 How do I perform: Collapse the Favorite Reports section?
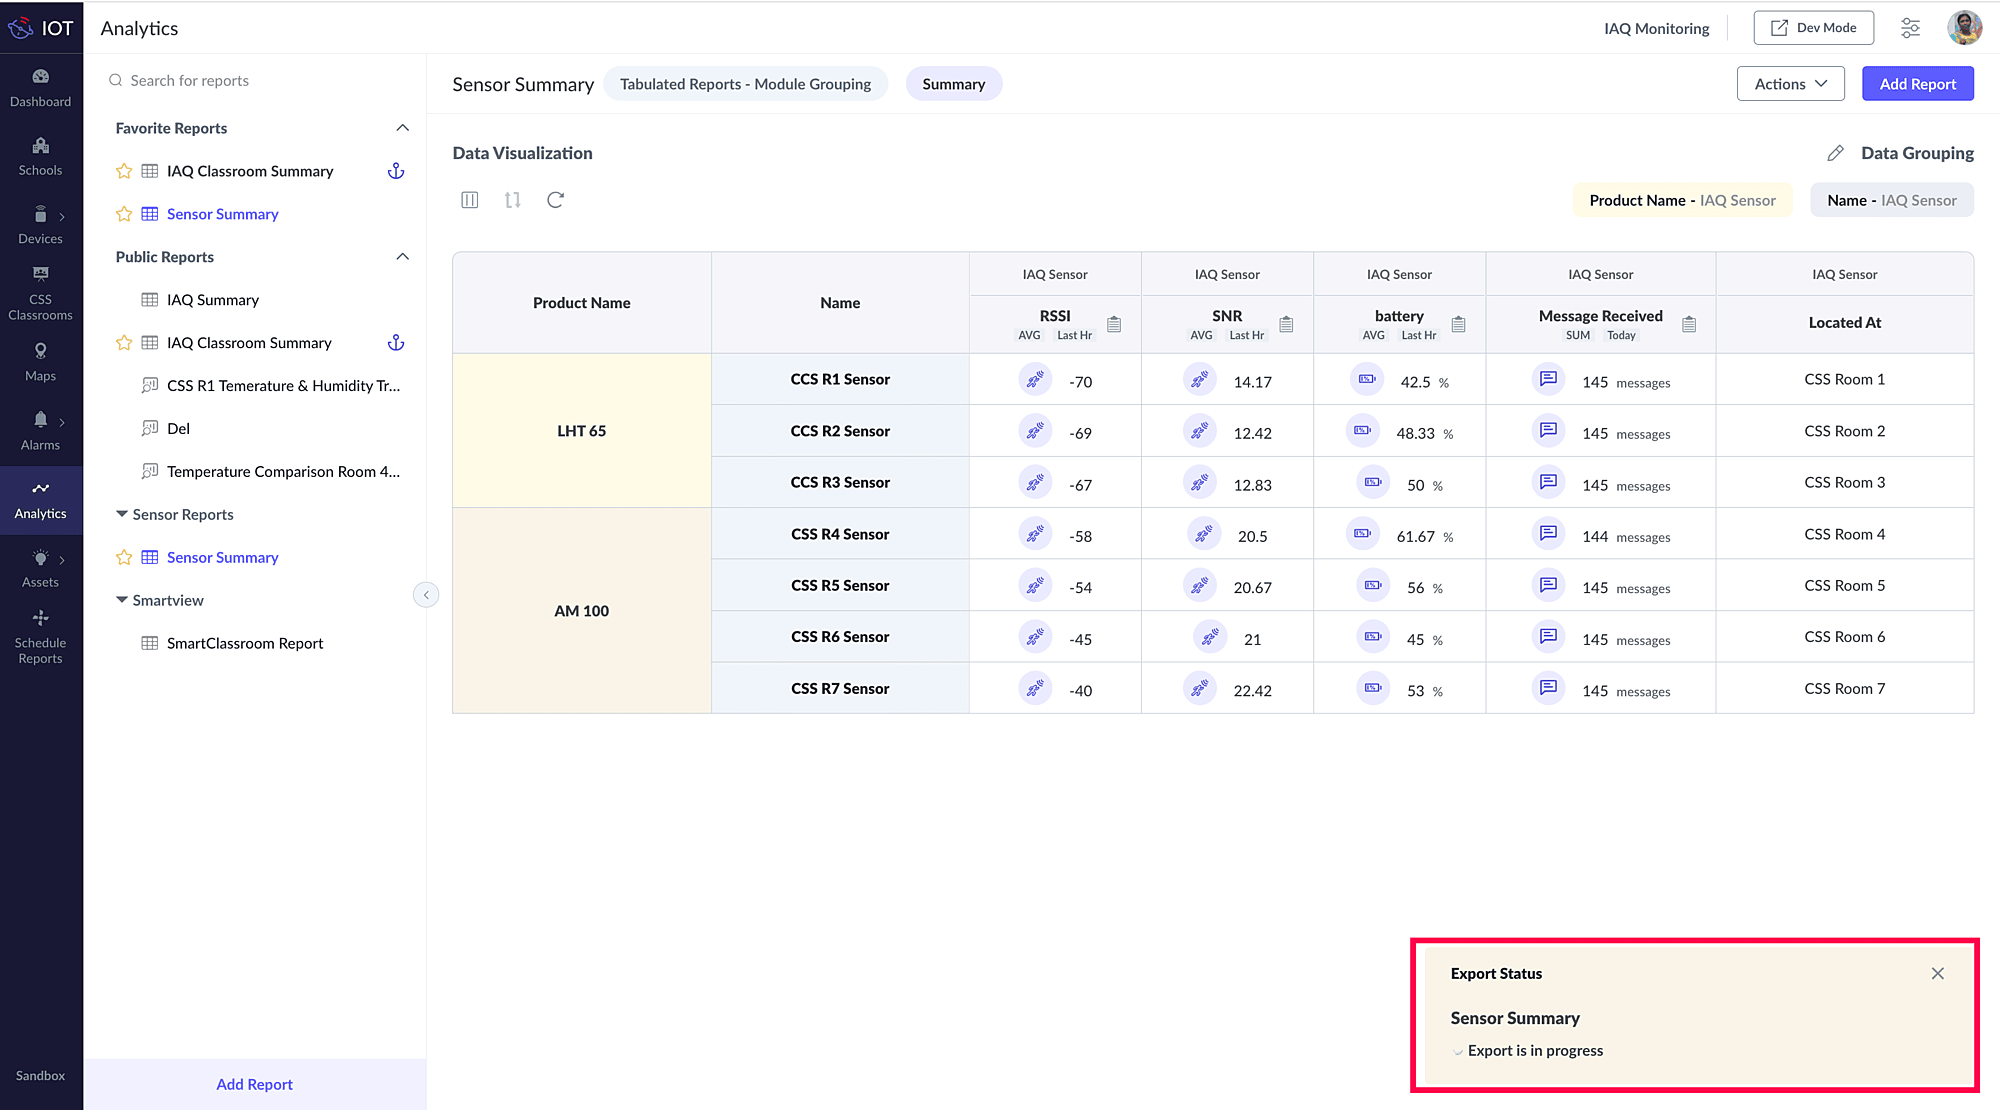(402, 128)
